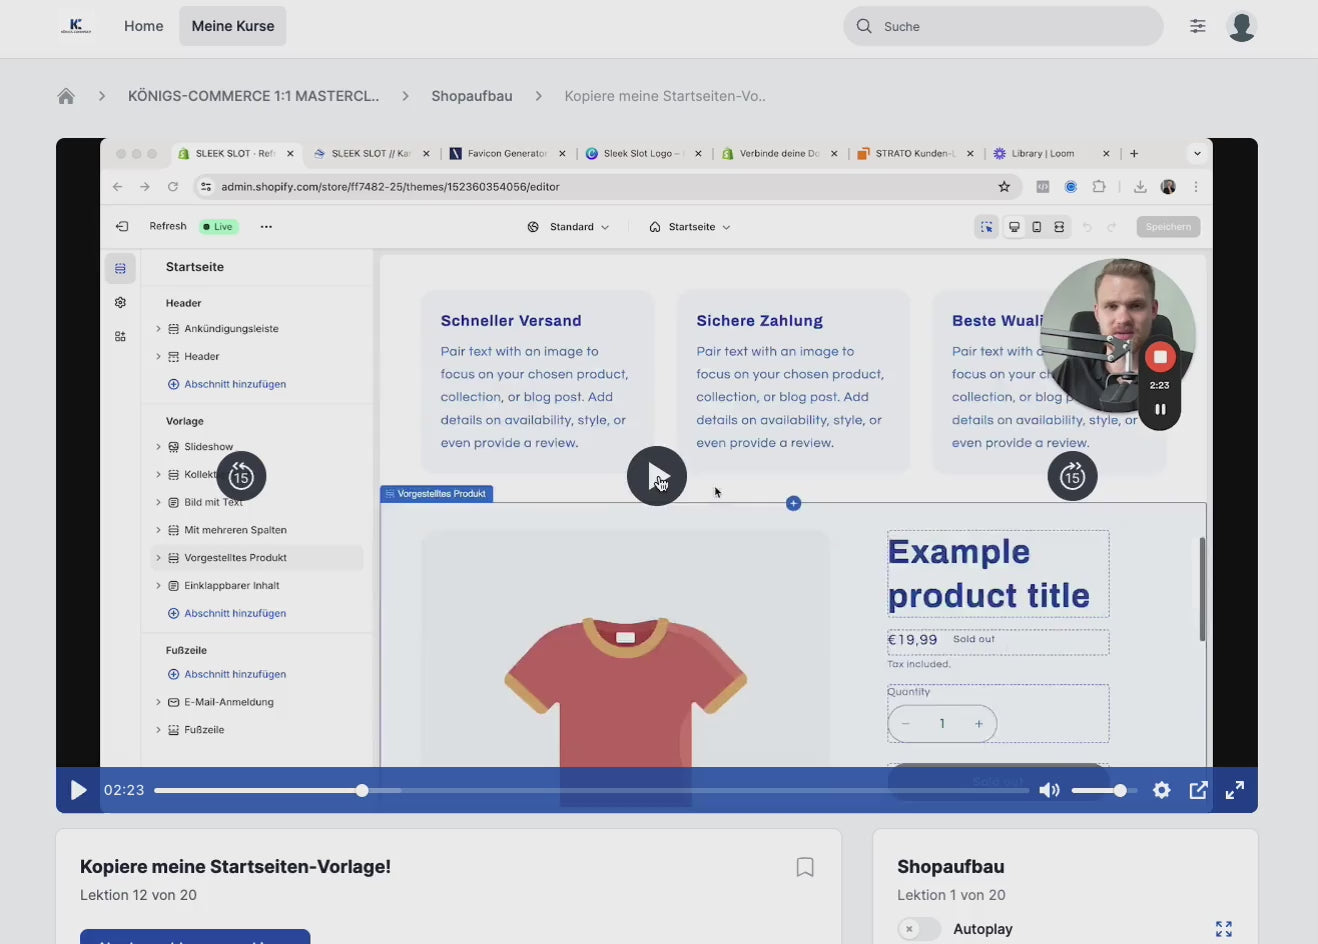Expand the lesson list panel icon
1318x944 pixels.
[1223, 929]
